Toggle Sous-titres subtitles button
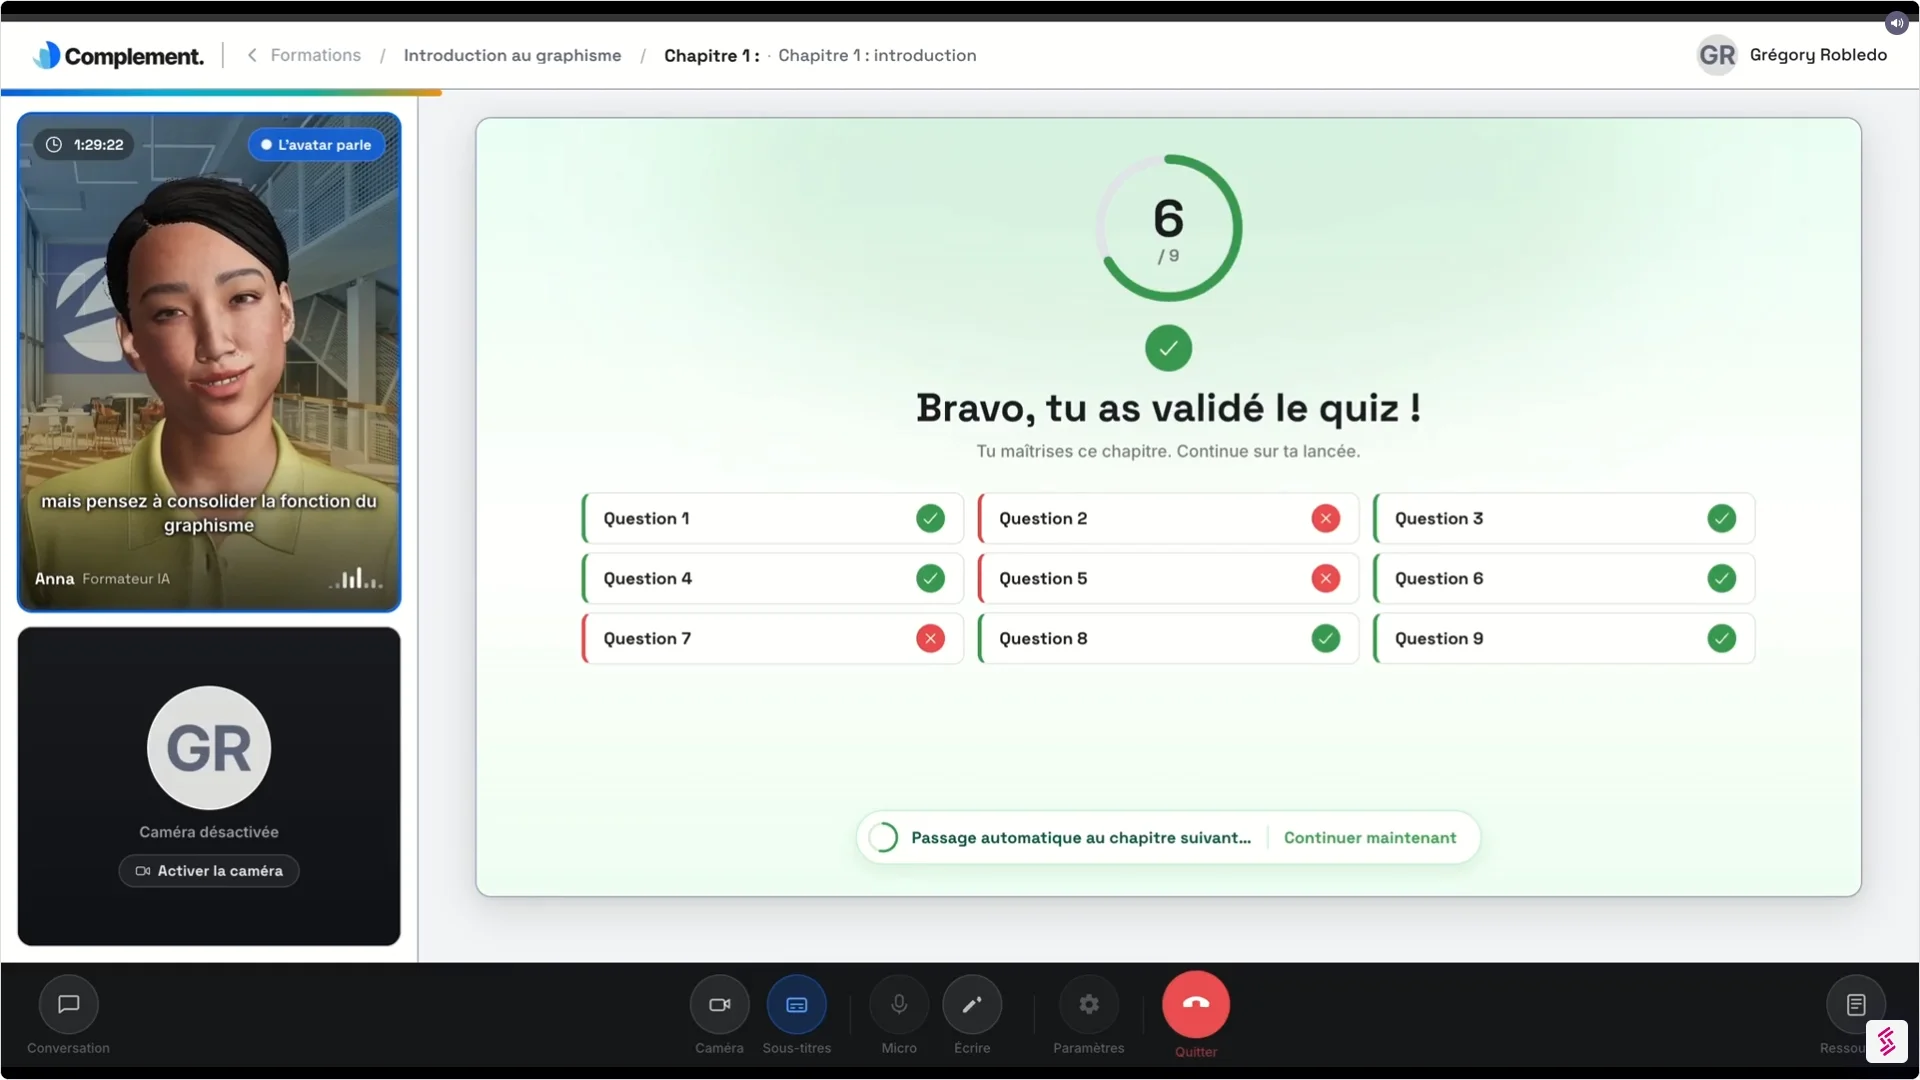1920x1080 pixels. click(797, 1004)
